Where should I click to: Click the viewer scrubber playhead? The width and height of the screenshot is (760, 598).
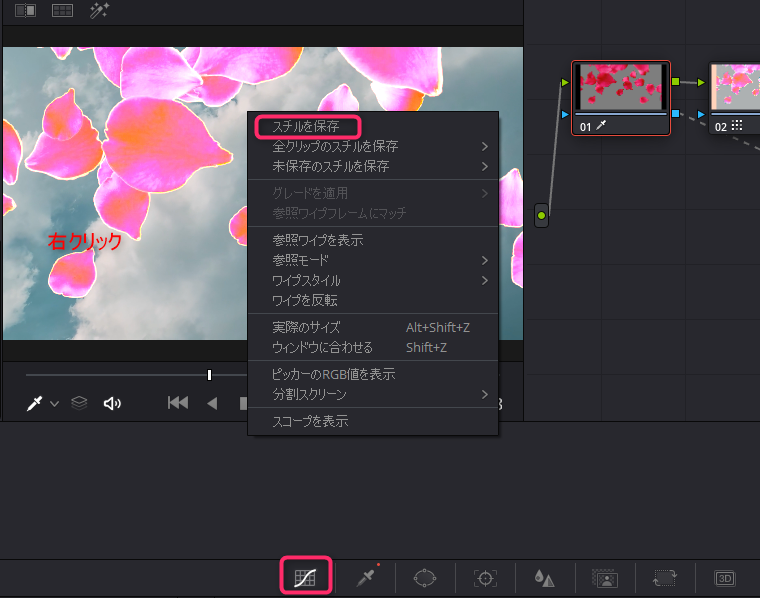click(209, 375)
